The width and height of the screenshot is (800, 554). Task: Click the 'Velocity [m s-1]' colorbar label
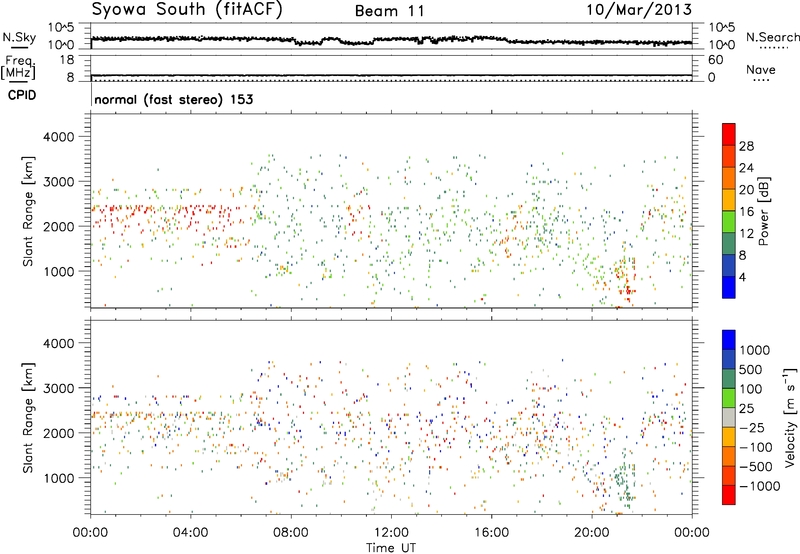790,417
